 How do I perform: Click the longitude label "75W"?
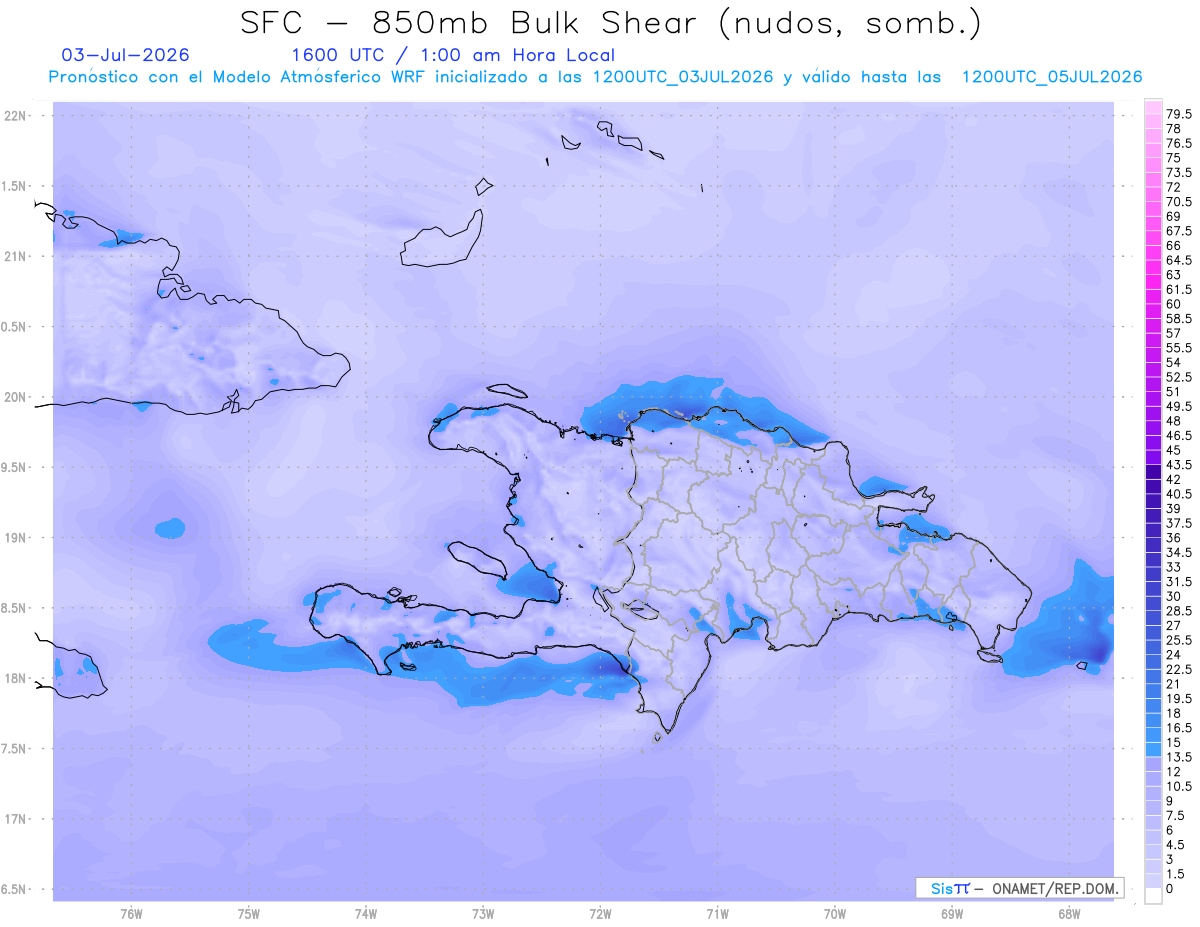249,913
